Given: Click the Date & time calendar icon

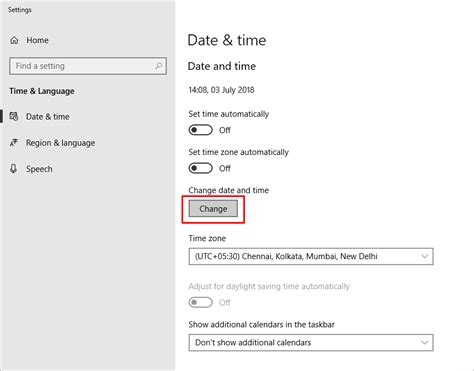Looking at the screenshot, I should click(14, 116).
